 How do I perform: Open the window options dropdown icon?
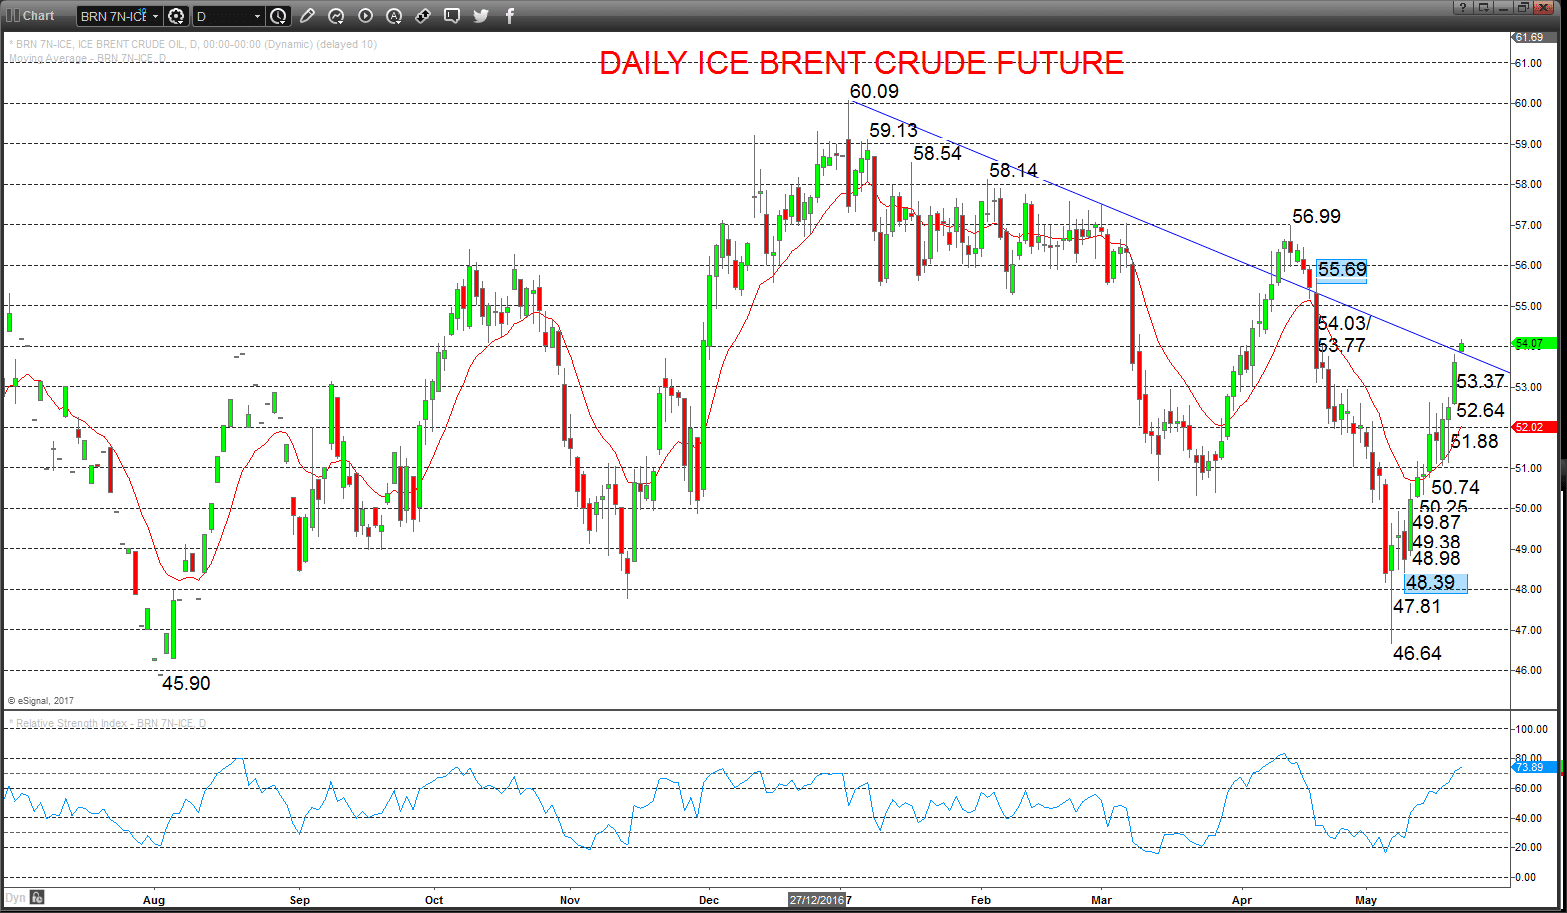[1484, 7]
